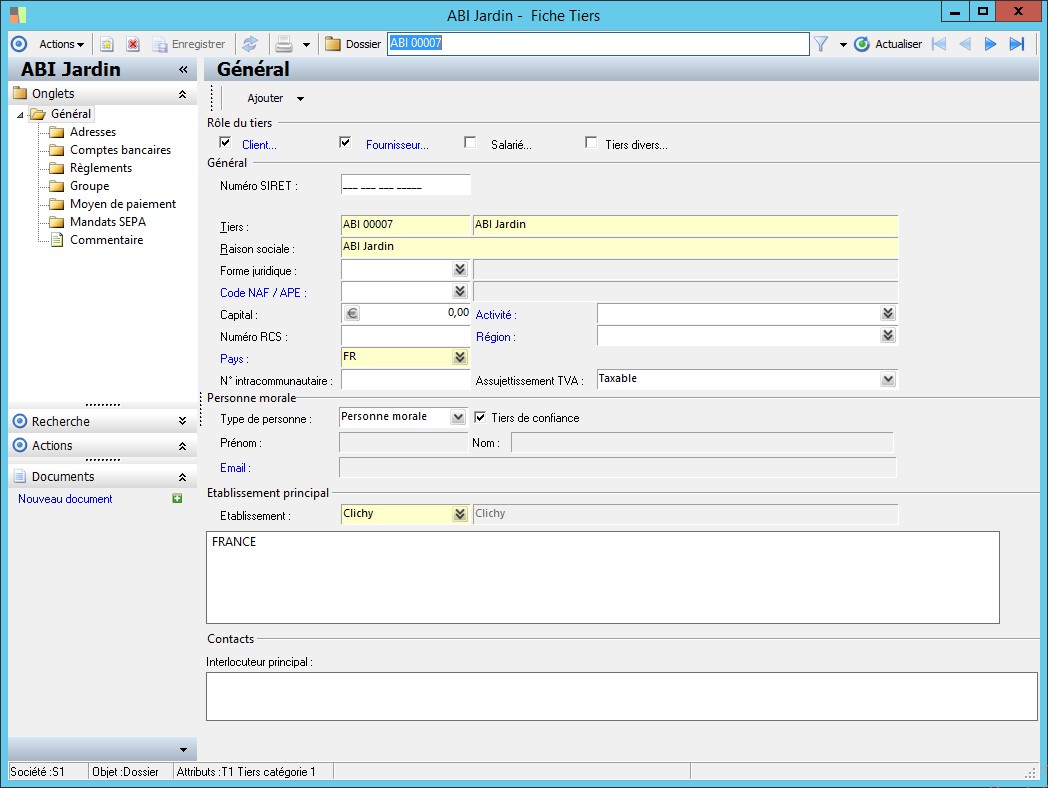Uncheck the Client role checkbox
The height and width of the screenshot is (788, 1048).
coord(225,143)
